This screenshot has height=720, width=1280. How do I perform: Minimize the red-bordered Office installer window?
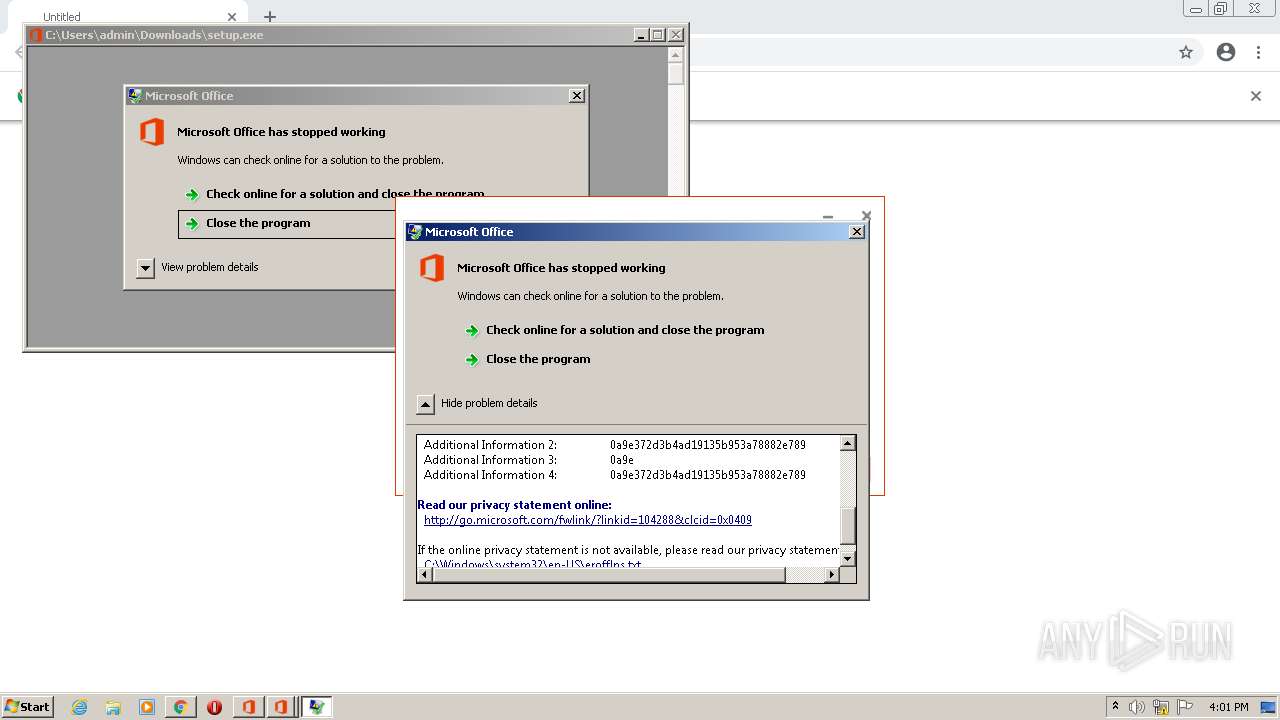828,216
